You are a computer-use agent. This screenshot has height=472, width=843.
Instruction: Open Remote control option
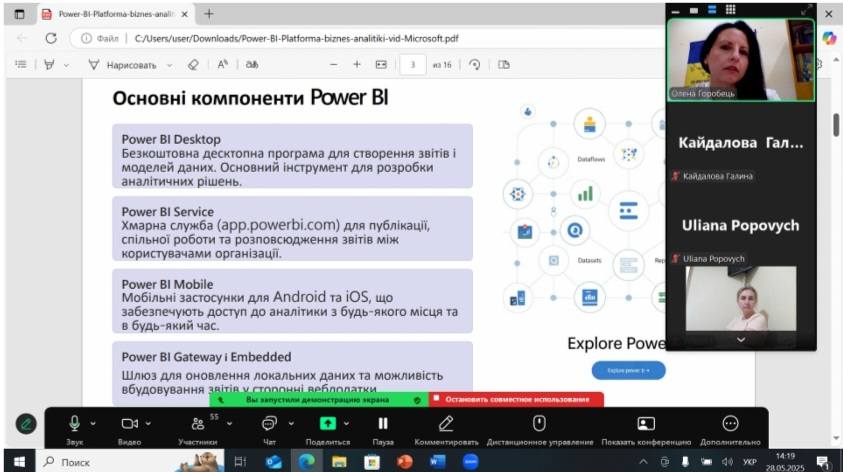[539, 423]
